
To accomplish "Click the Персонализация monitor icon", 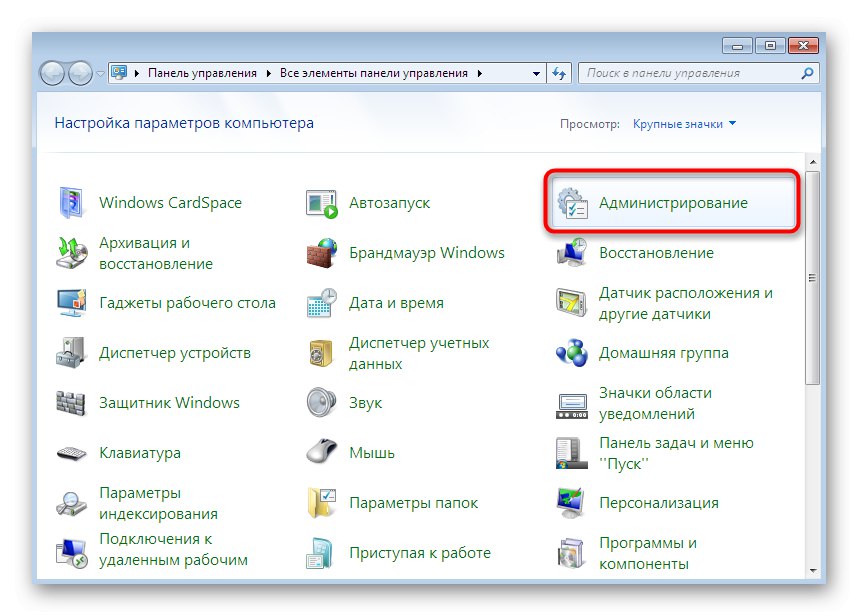I will point(571,503).
